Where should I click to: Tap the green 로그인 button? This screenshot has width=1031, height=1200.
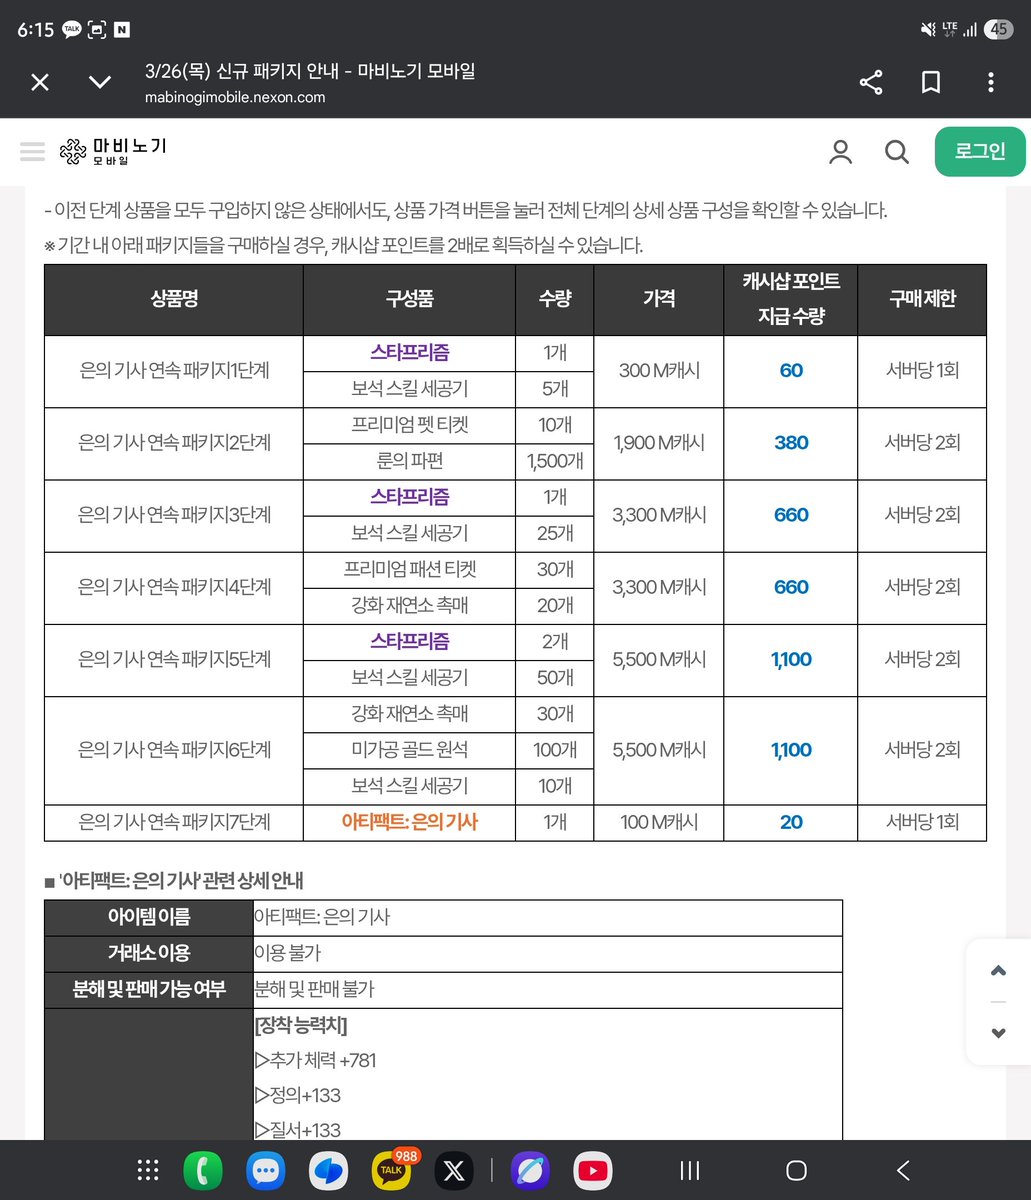[x=980, y=151]
